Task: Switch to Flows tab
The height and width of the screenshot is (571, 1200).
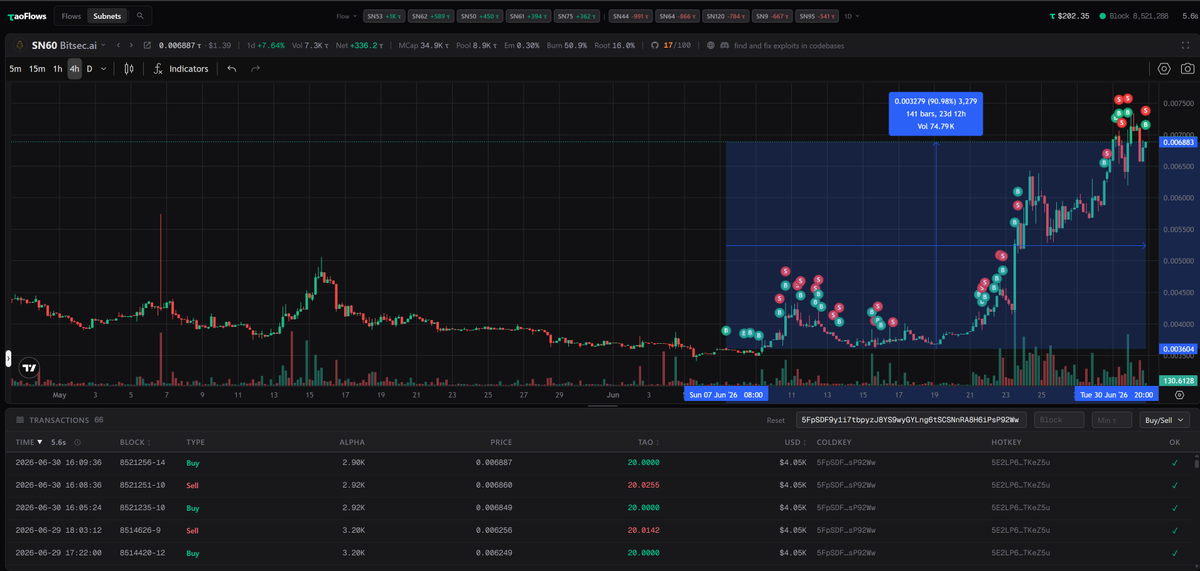Action: pos(71,16)
